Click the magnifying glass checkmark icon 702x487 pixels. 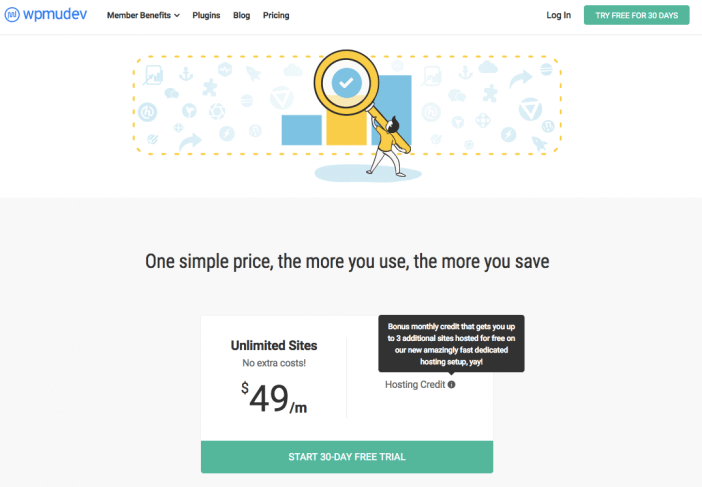coord(346,83)
